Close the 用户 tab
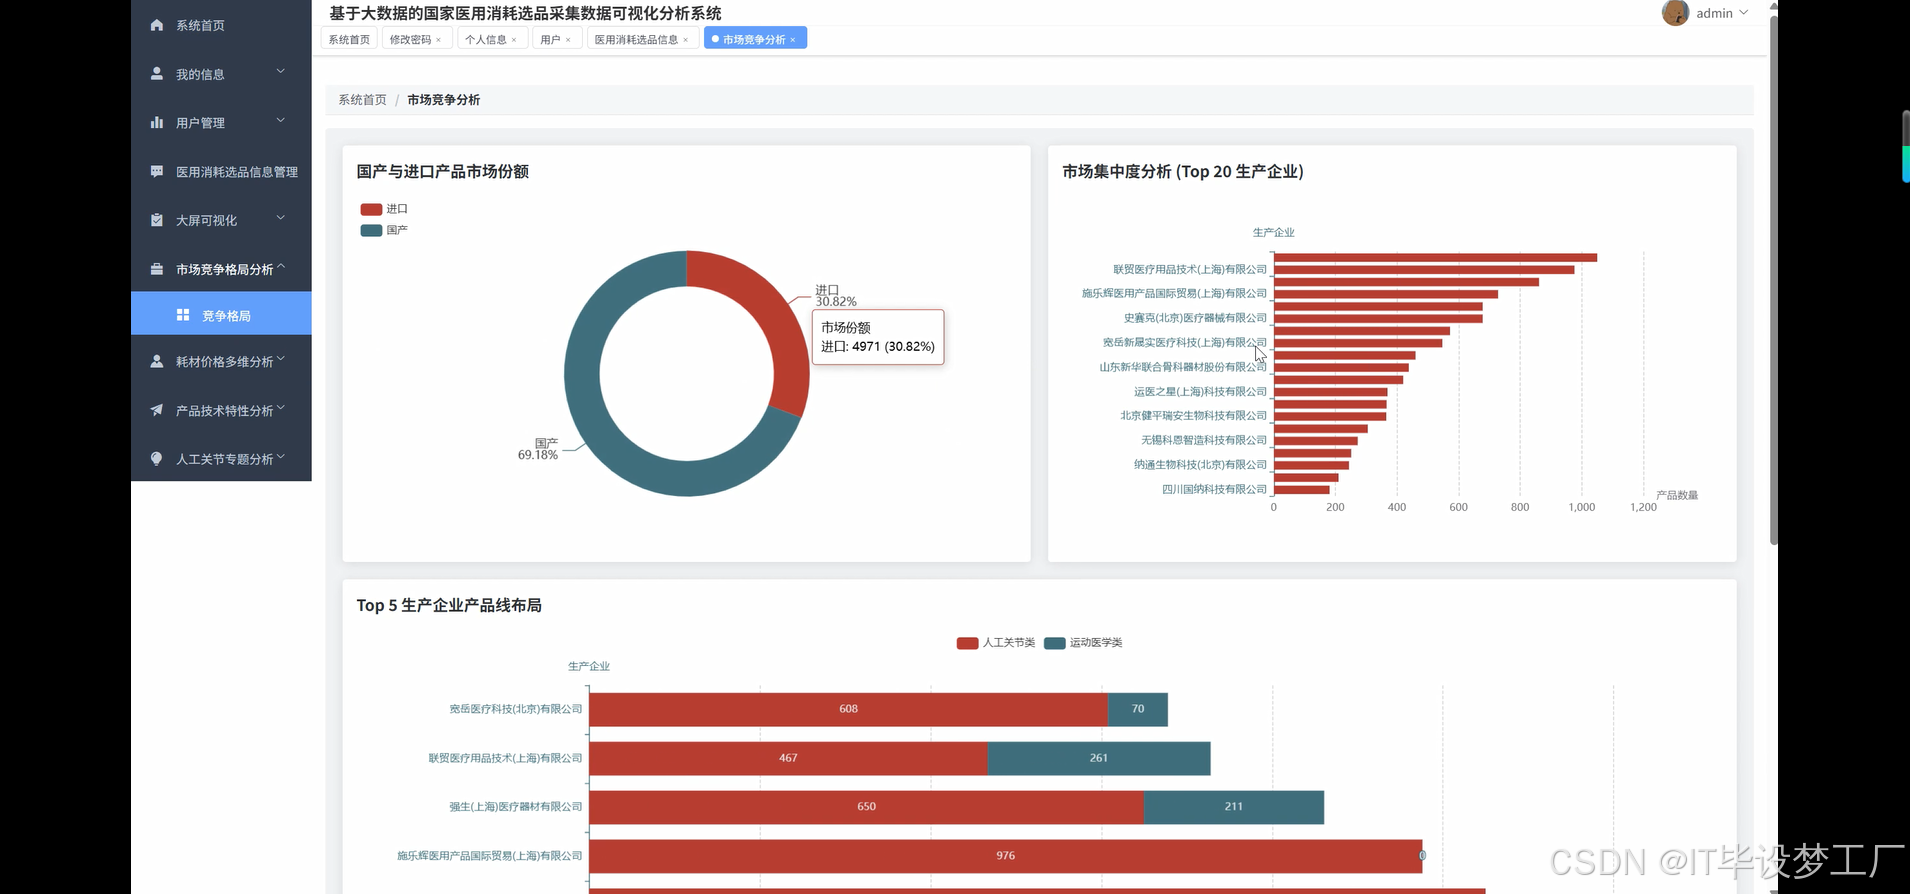This screenshot has width=1910, height=894. pos(568,40)
